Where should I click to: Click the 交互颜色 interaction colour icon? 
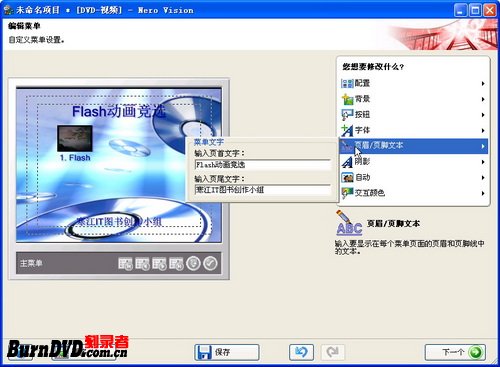click(x=347, y=193)
